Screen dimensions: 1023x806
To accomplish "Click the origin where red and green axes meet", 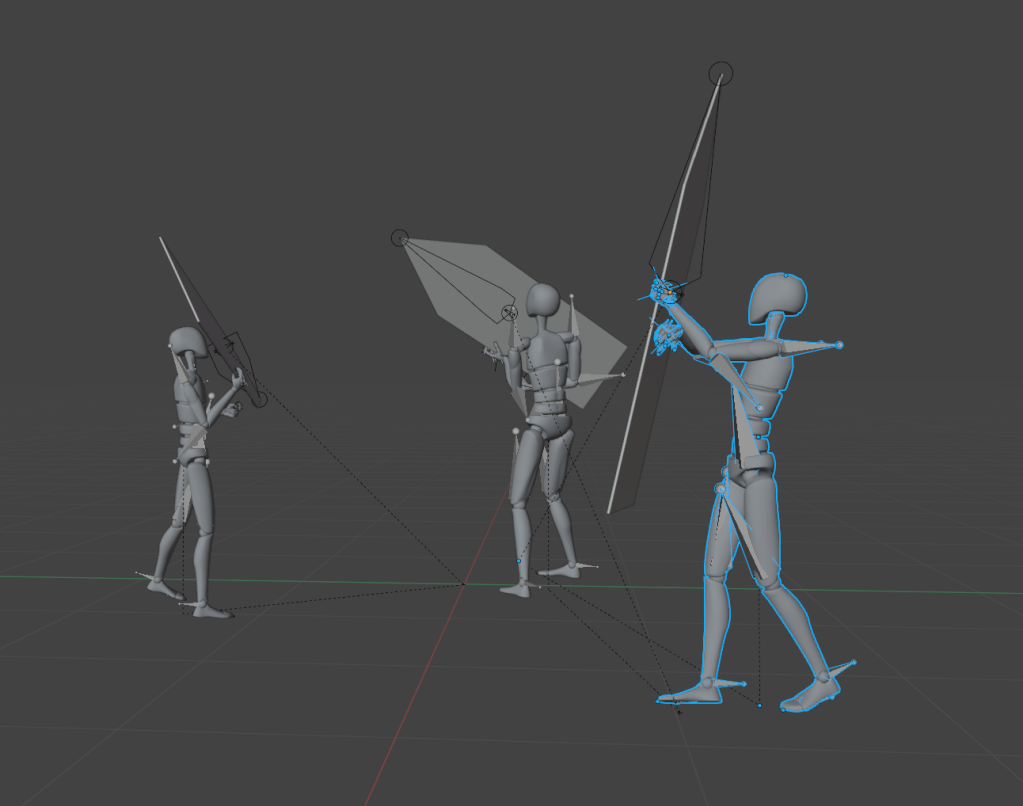I will click(464, 584).
